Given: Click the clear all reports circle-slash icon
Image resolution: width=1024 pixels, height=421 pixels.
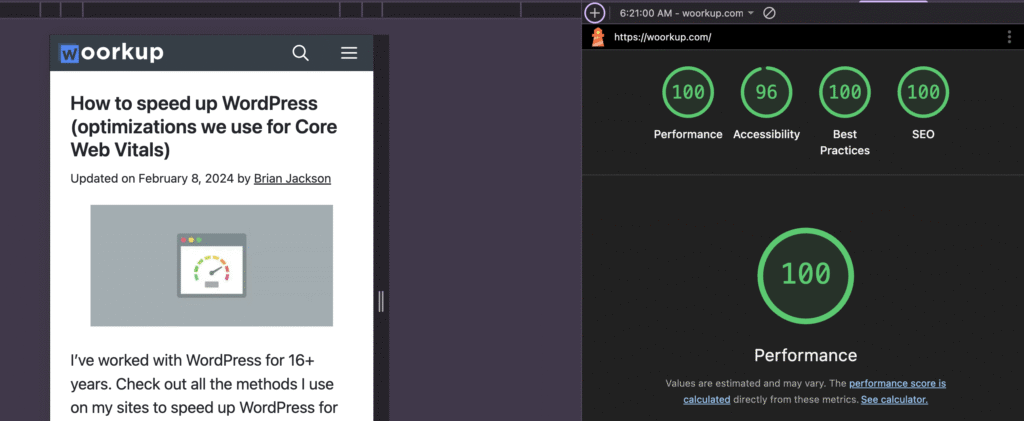Looking at the screenshot, I should tap(769, 13).
